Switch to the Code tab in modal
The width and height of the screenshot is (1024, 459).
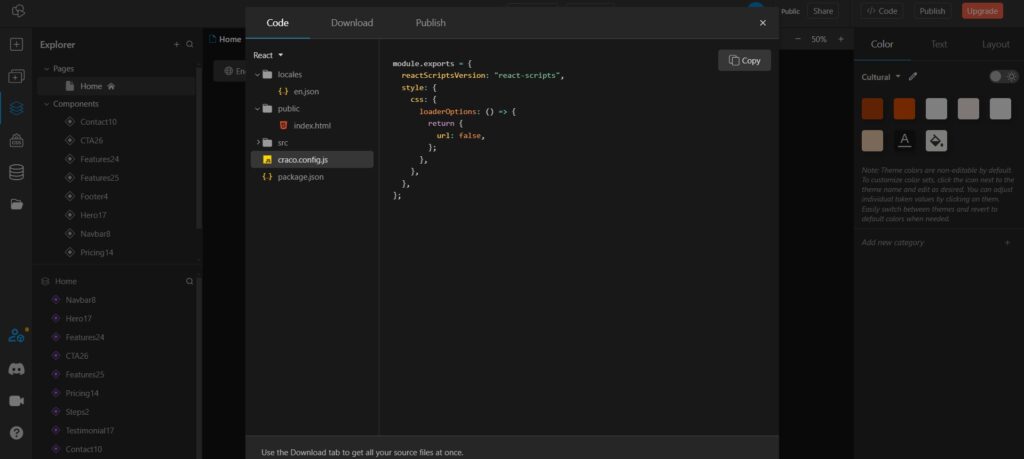(x=278, y=23)
